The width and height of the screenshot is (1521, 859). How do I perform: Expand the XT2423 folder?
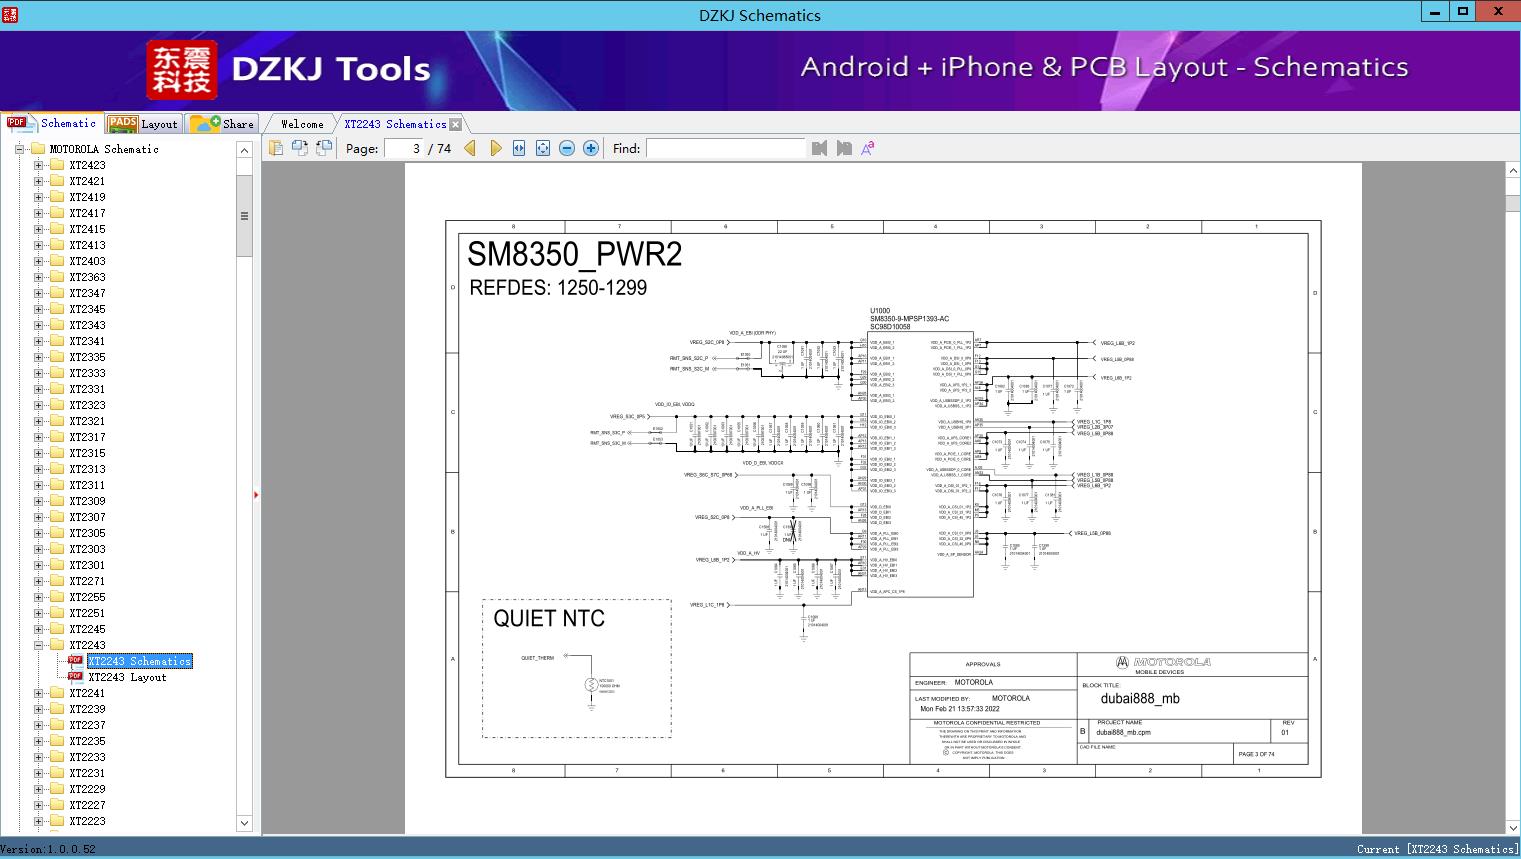pyautogui.click(x=39, y=165)
